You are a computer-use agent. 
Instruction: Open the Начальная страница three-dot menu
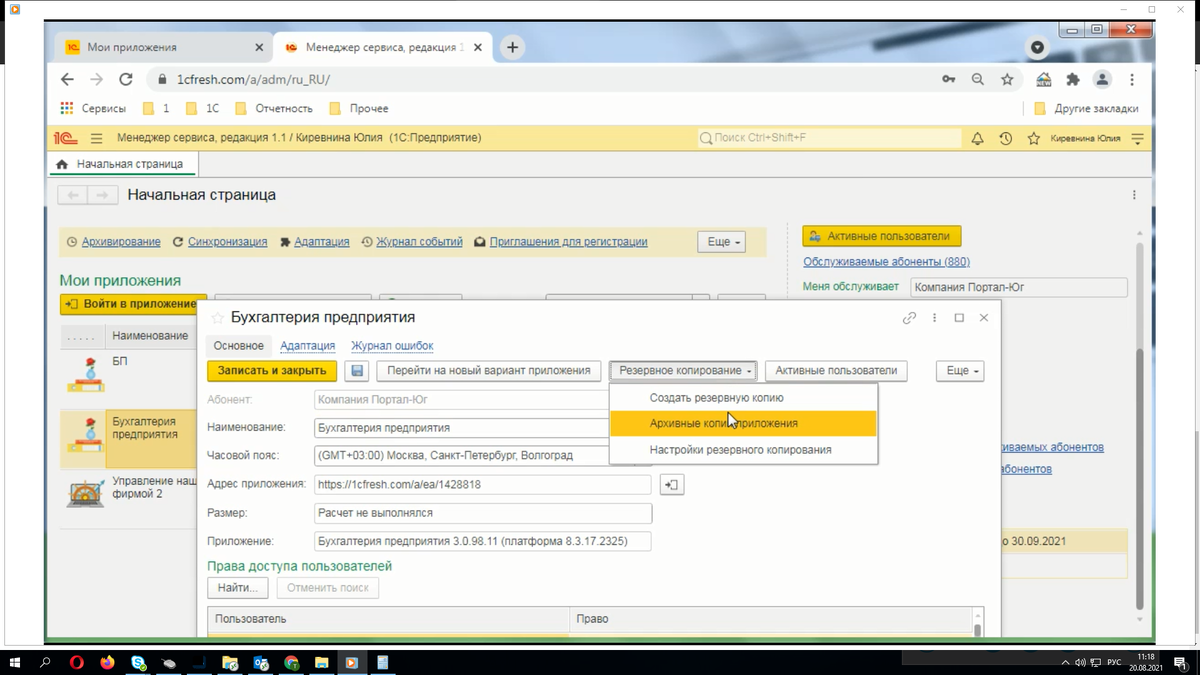(1134, 195)
